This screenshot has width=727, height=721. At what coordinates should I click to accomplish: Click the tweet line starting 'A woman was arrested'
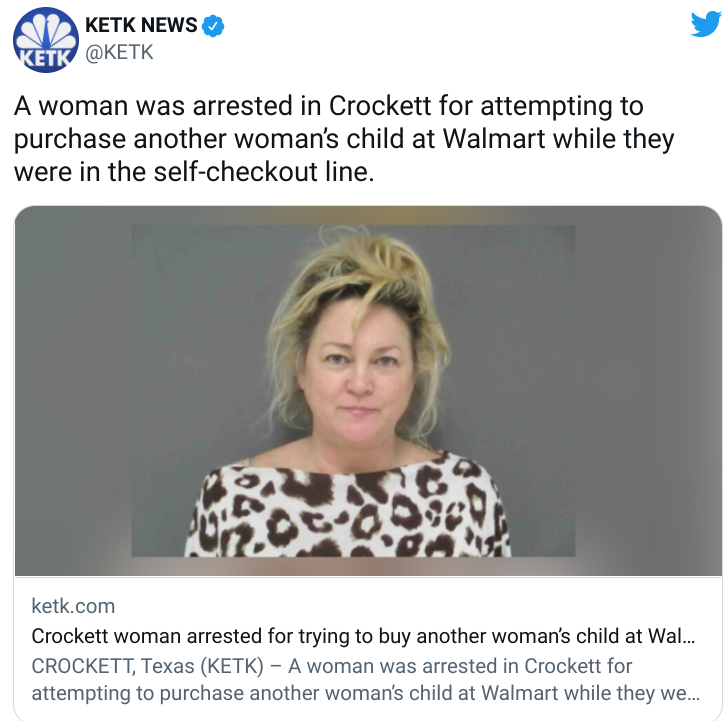329,106
